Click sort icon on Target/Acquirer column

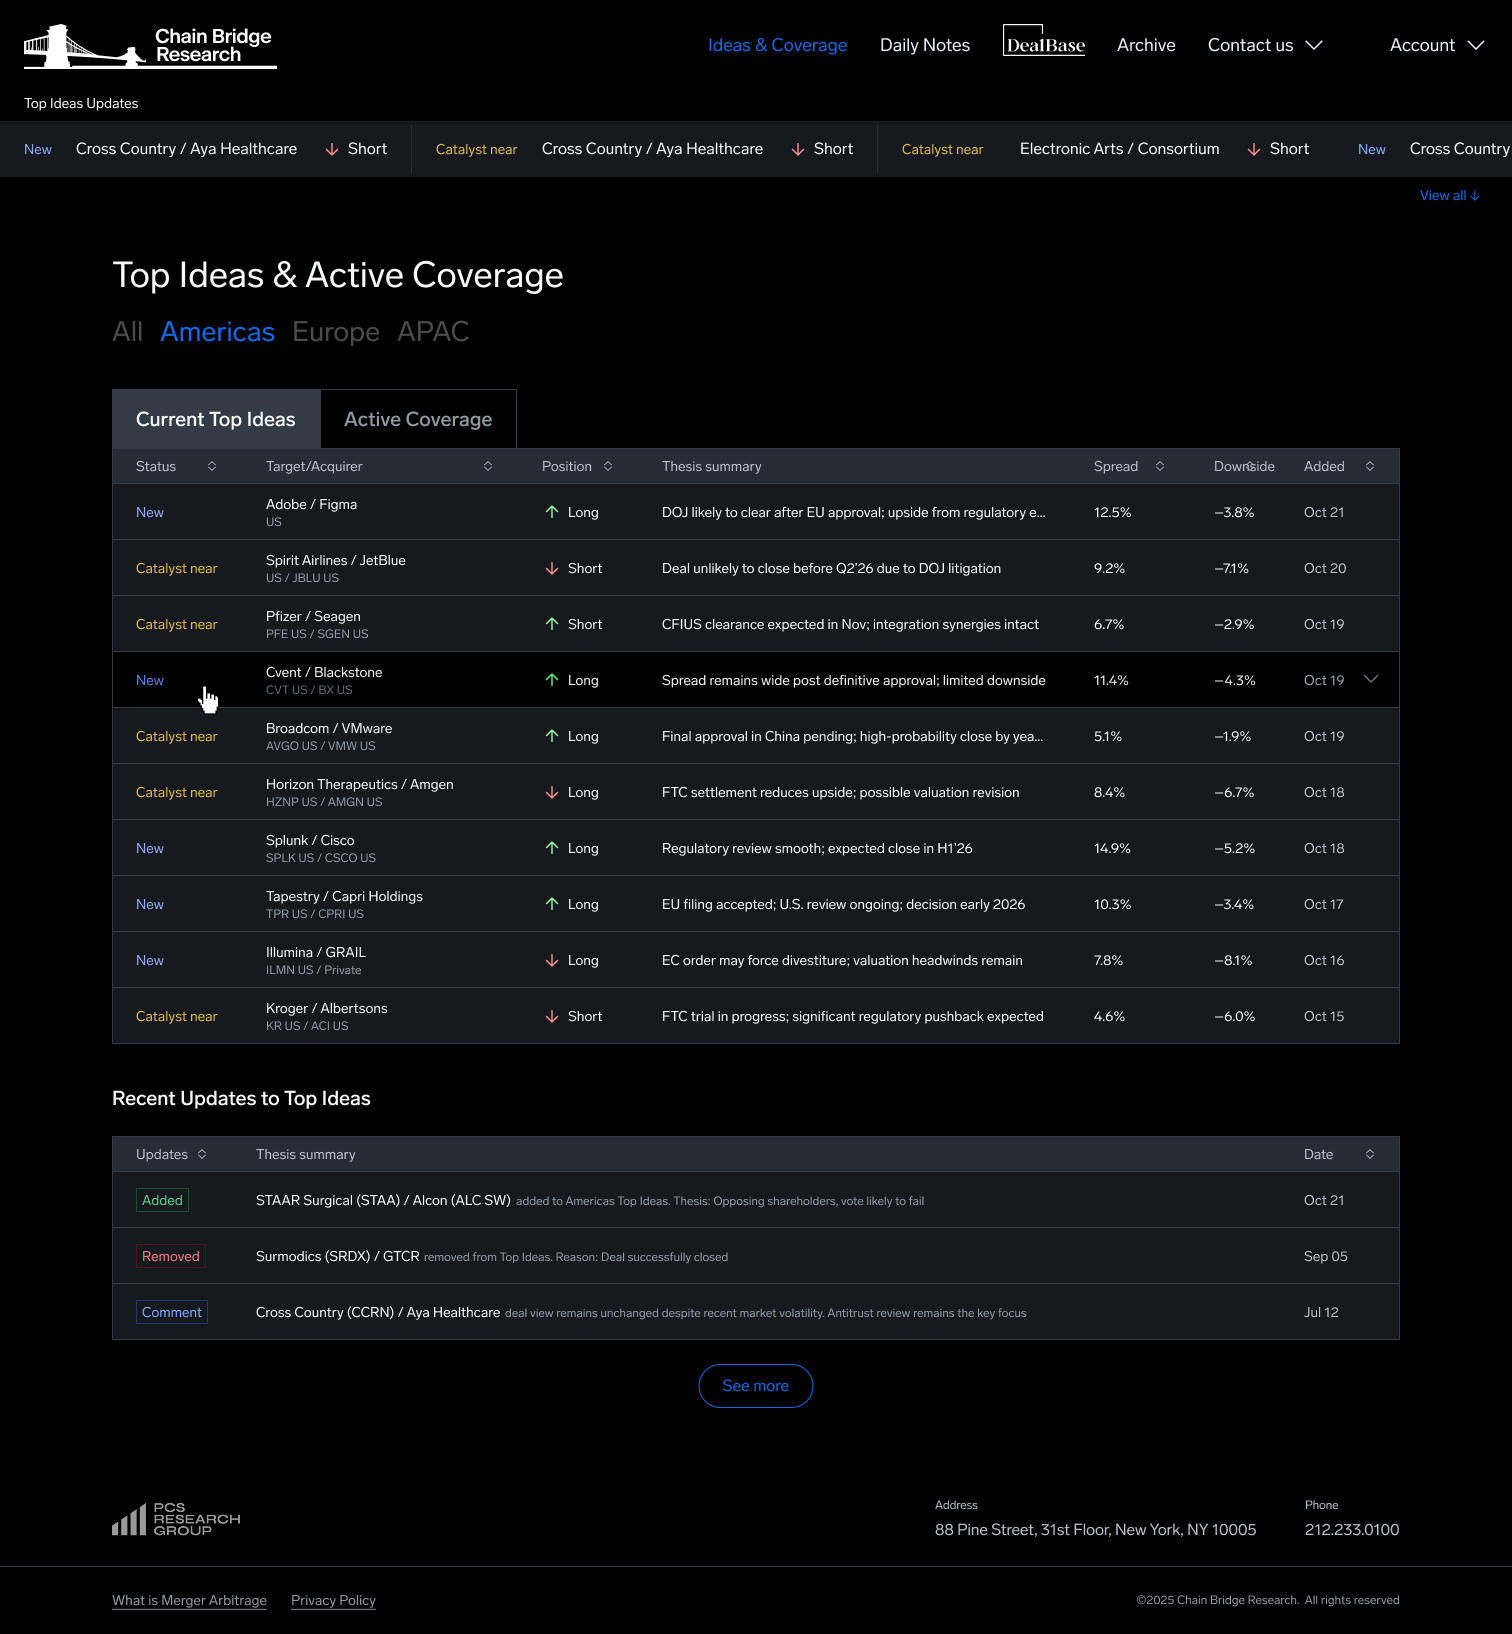point(488,466)
